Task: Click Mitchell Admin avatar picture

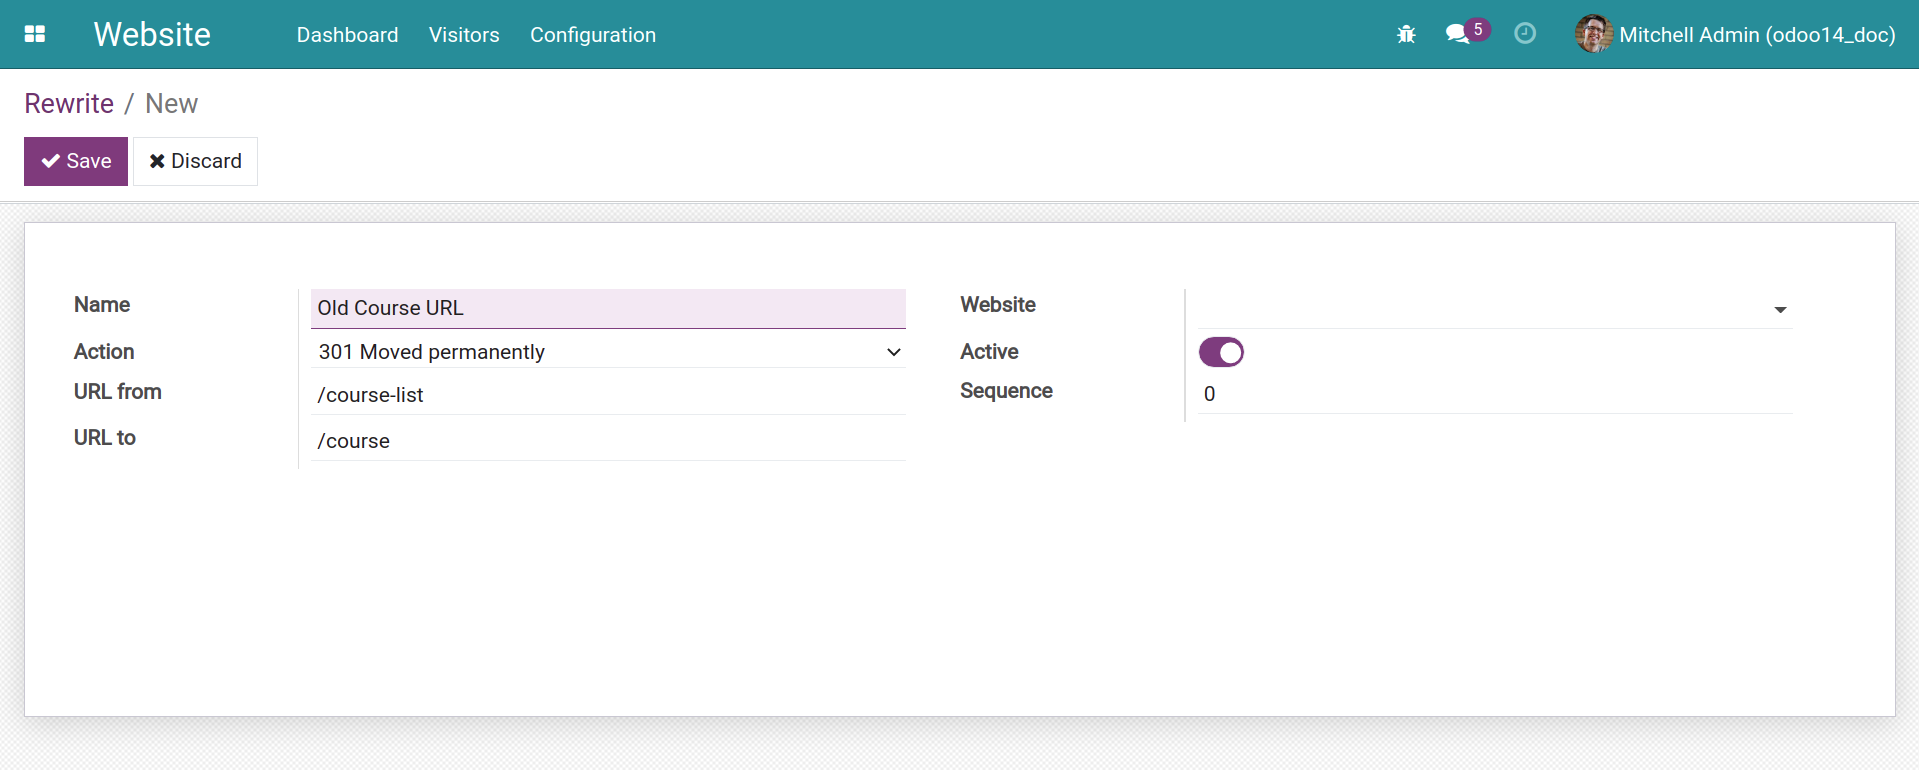Action: [x=1594, y=34]
